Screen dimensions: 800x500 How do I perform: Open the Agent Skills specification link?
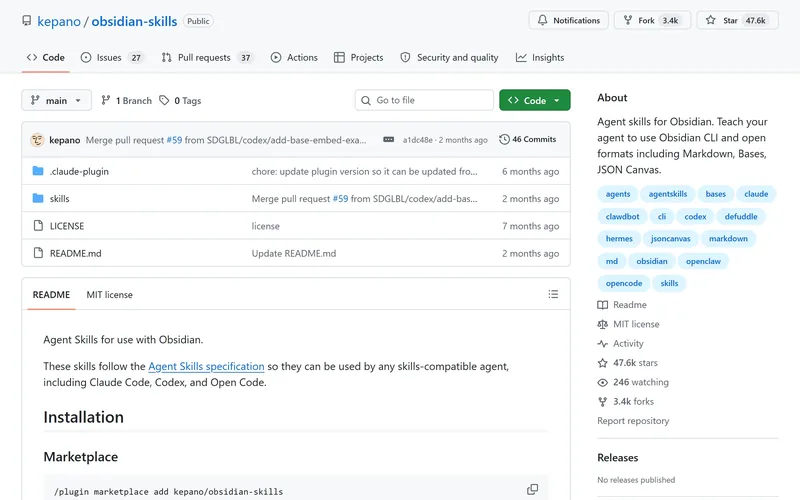click(x=206, y=366)
